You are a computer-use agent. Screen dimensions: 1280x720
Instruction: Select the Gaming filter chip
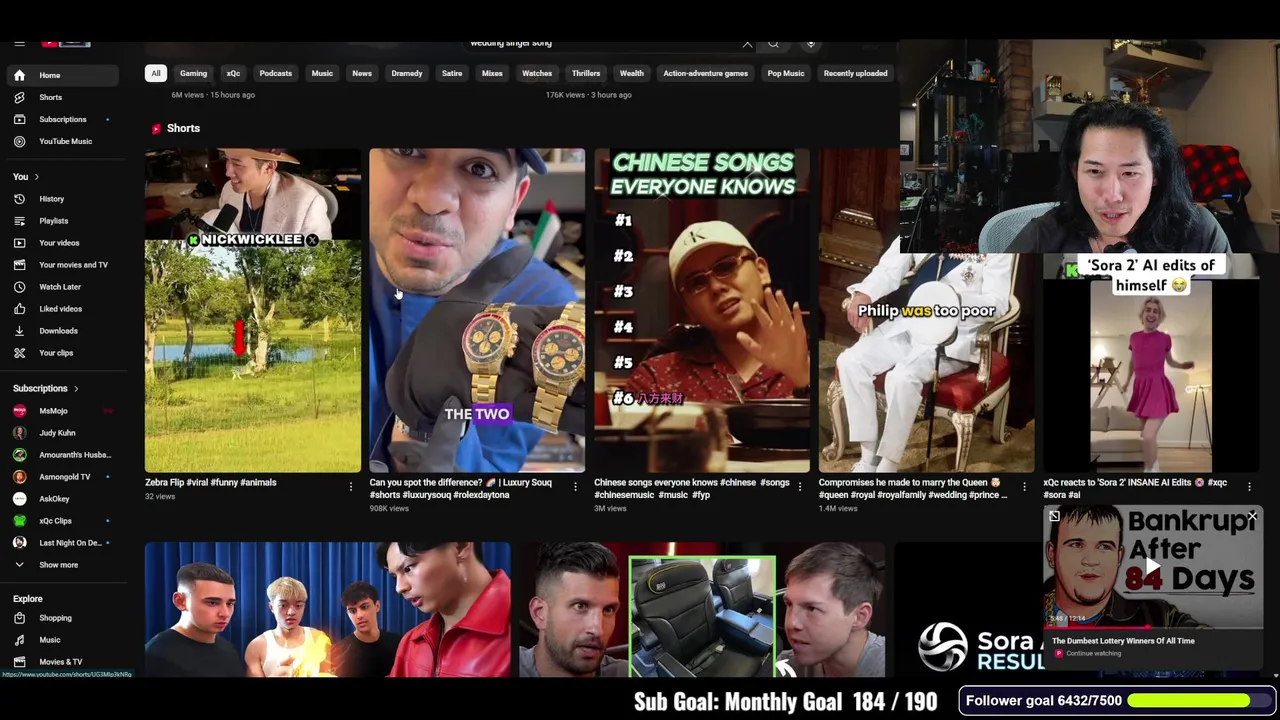pyautogui.click(x=193, y=73)
